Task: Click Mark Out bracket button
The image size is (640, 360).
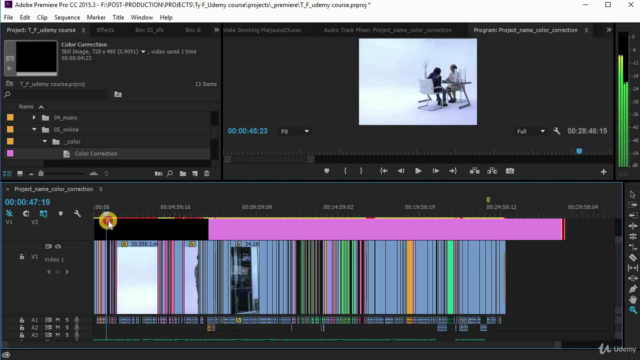Action: 361,171
